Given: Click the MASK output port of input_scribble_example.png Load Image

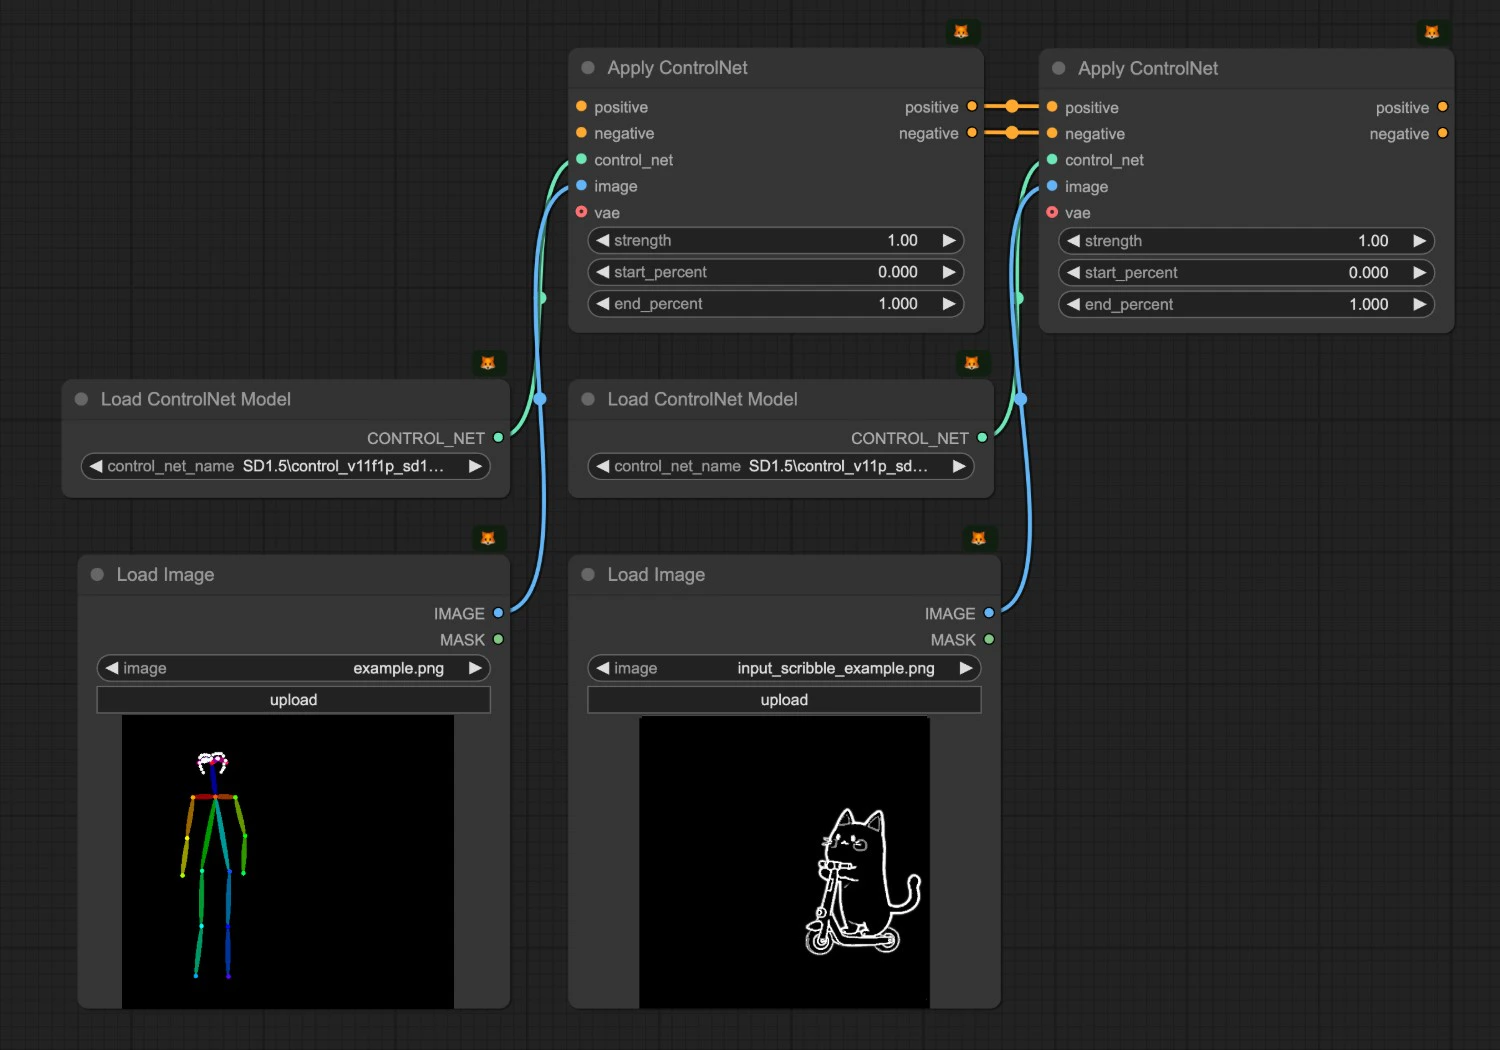Looking at the screenshot, I should 989,639.
